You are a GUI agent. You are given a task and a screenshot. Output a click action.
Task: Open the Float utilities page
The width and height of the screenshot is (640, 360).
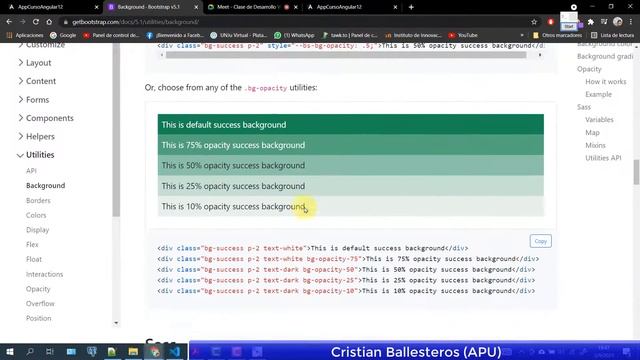coord(34,259)
